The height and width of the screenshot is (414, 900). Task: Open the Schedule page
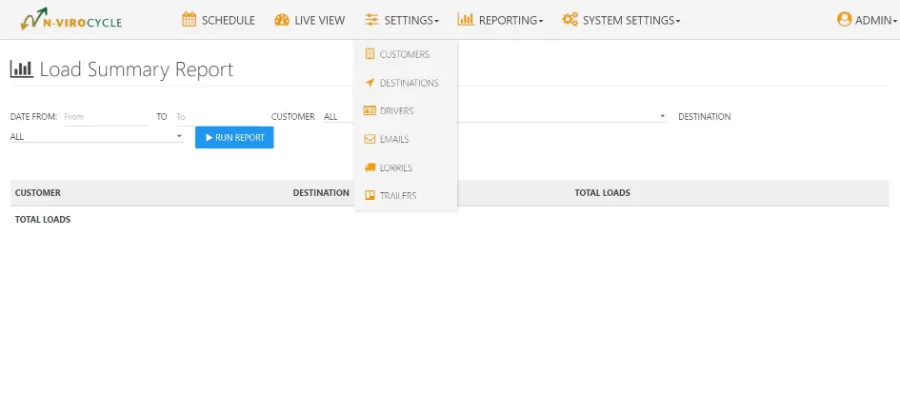point(218,20)
